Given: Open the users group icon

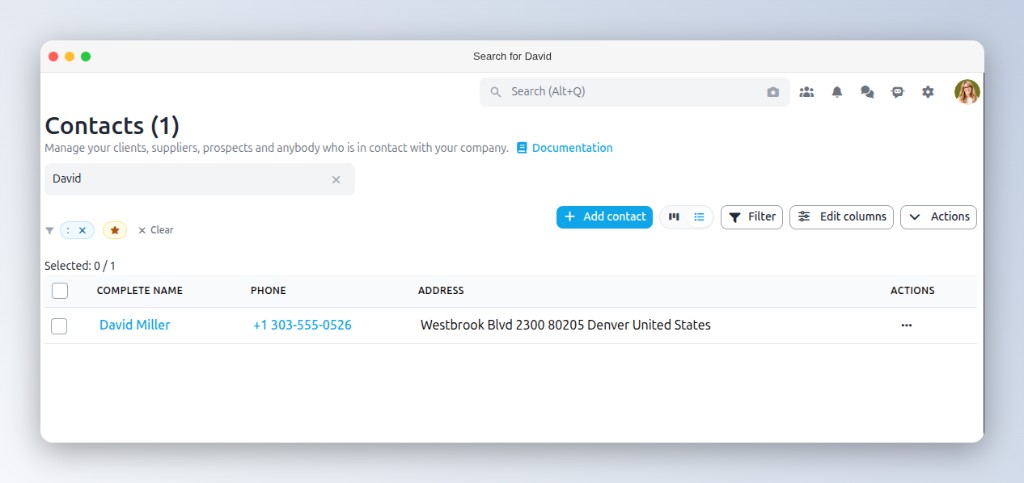Looking at the screenshot, I should click(807, 92).
